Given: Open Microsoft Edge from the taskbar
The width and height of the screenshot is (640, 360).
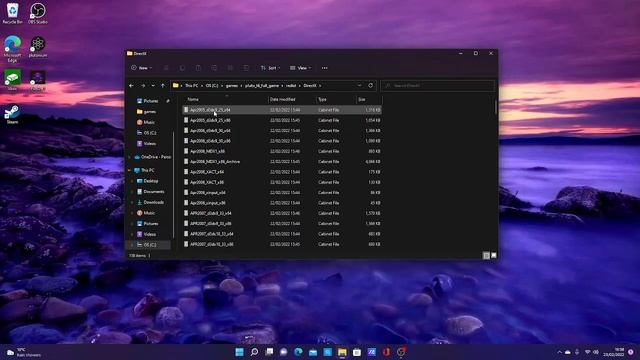Looking at the screenshot, I should point(298,352).
